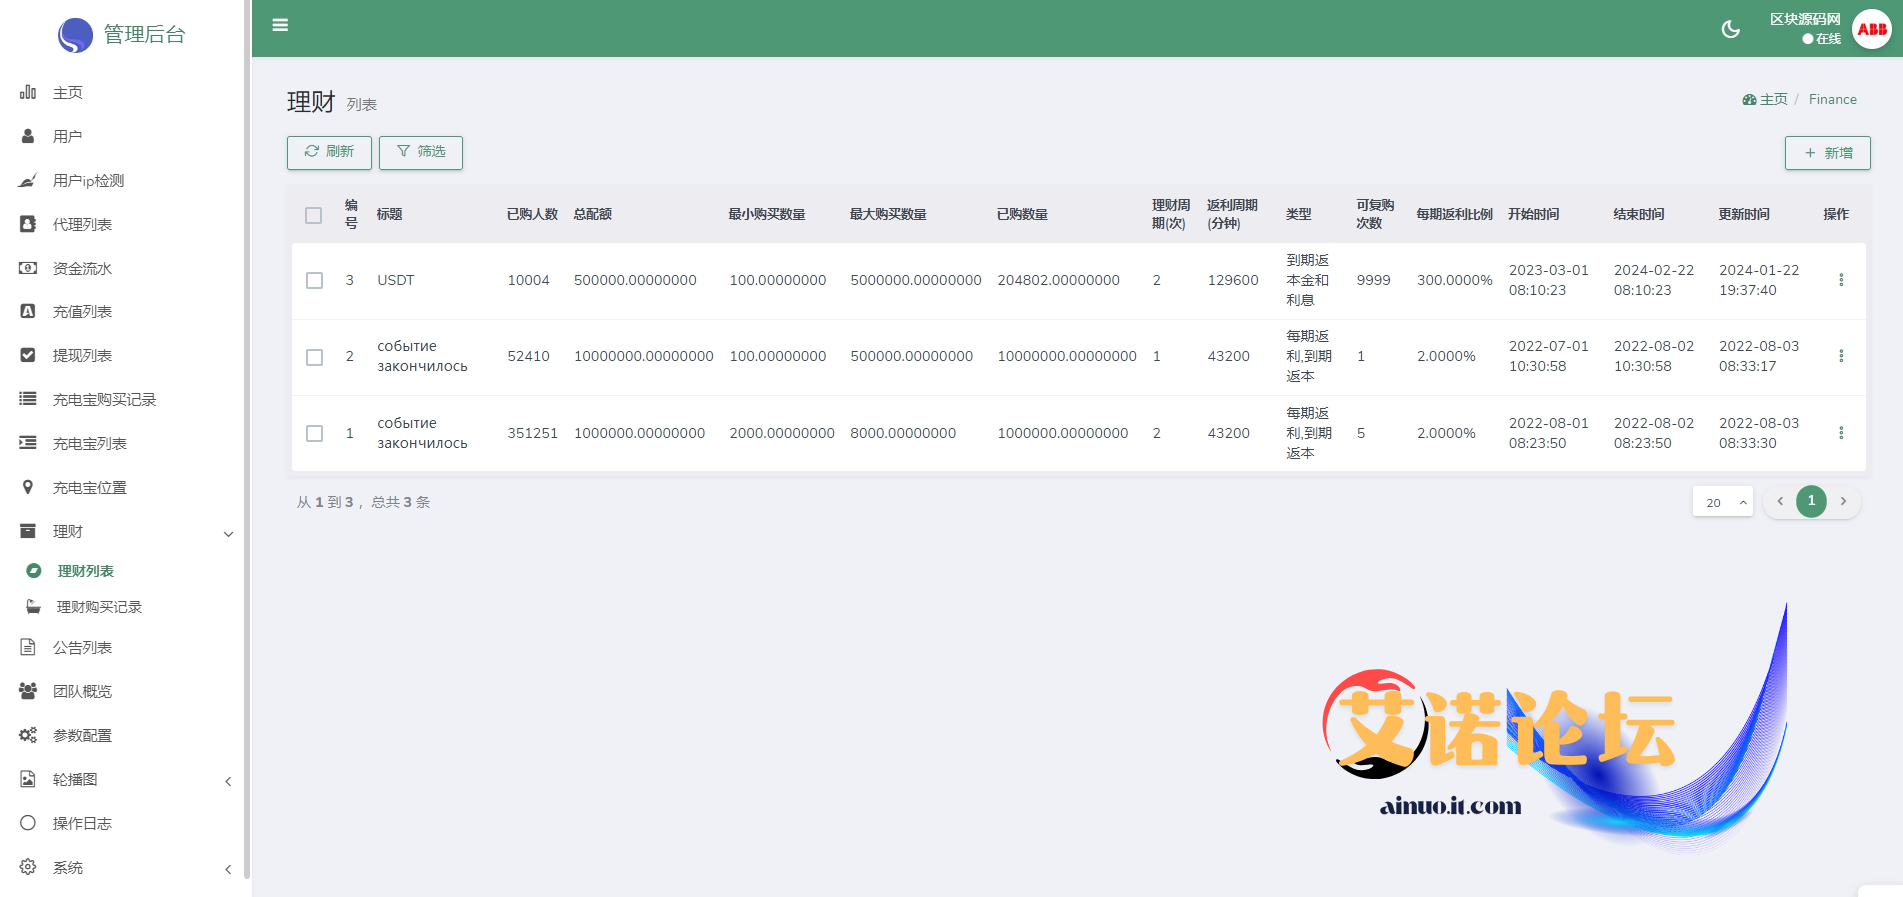Image resolution: width=1903 pixels, height=897 pixels.
Task: Click the 主页 breadcrumb link
Action: 1774,99
